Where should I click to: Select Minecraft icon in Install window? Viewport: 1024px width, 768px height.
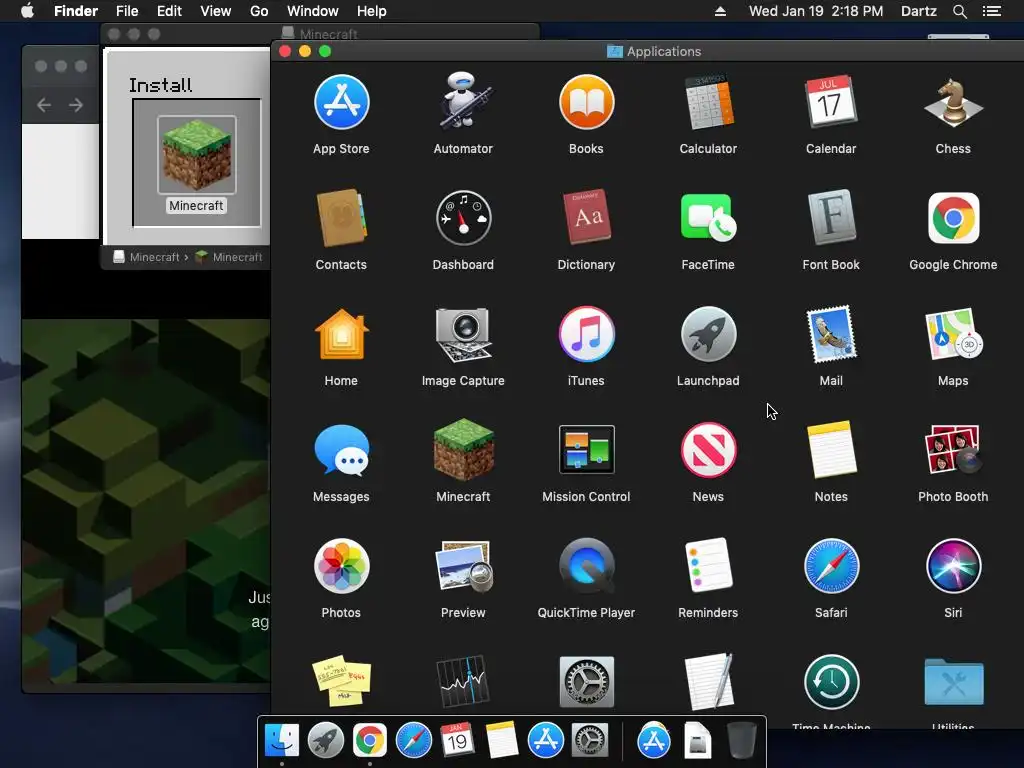pyautogui.click(x=196, y=155)
